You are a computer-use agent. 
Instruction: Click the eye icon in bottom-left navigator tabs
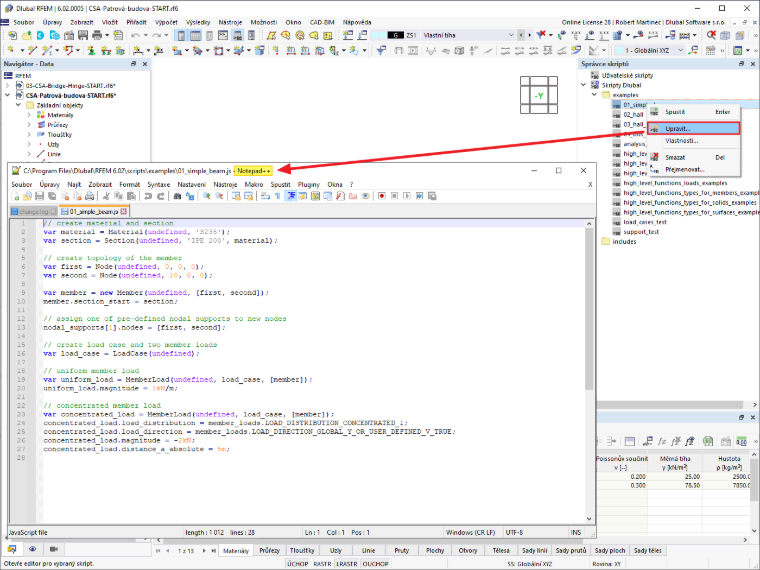pos(32,549)
